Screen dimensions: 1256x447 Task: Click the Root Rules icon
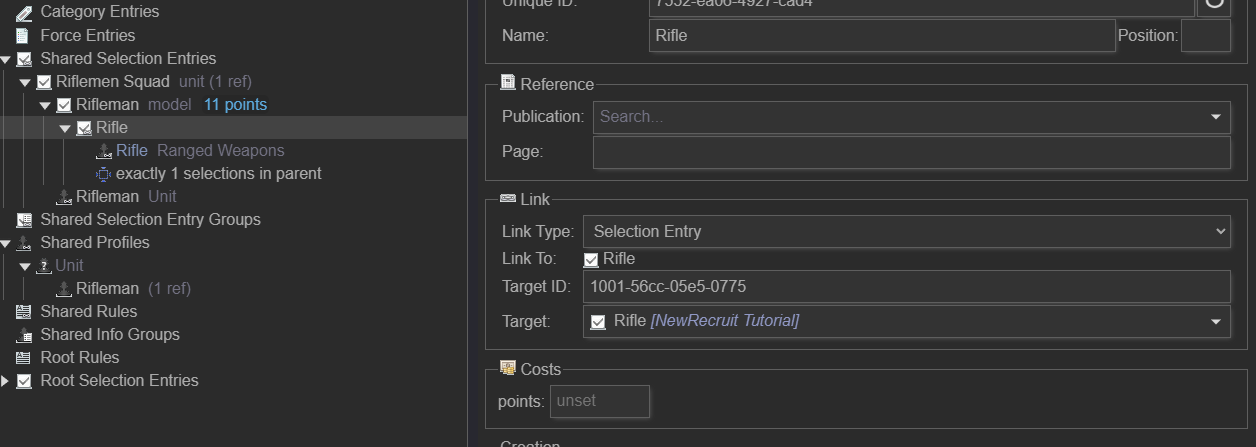(24, 358)
